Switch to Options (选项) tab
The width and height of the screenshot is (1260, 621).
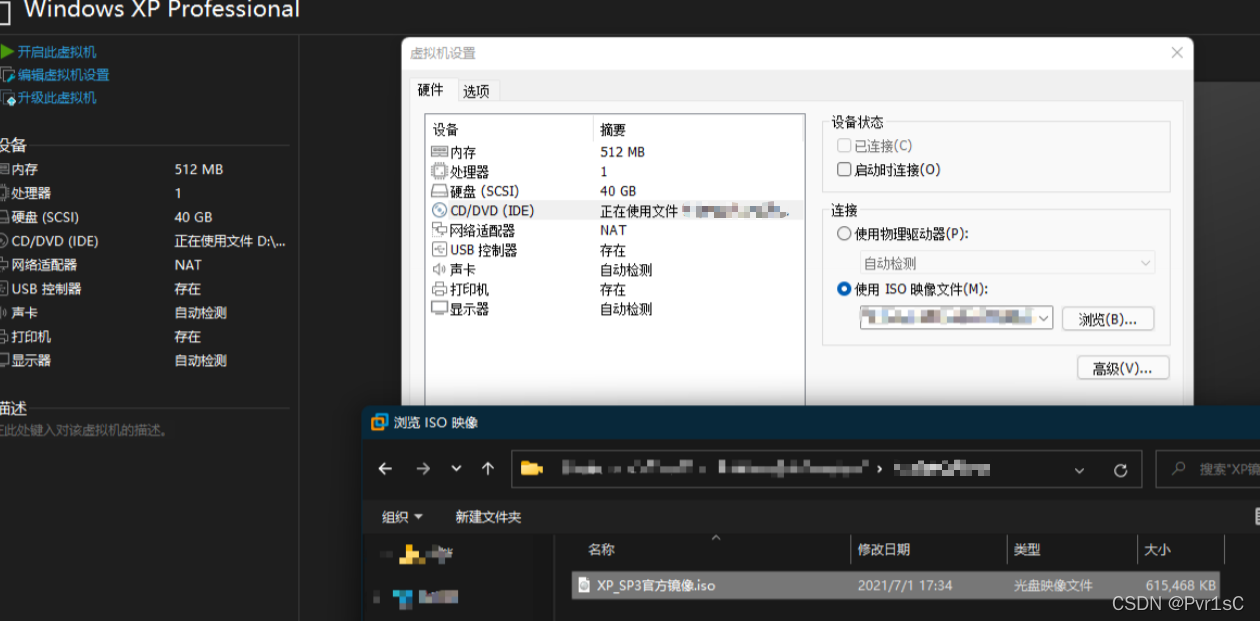click(x=476, y=91)
